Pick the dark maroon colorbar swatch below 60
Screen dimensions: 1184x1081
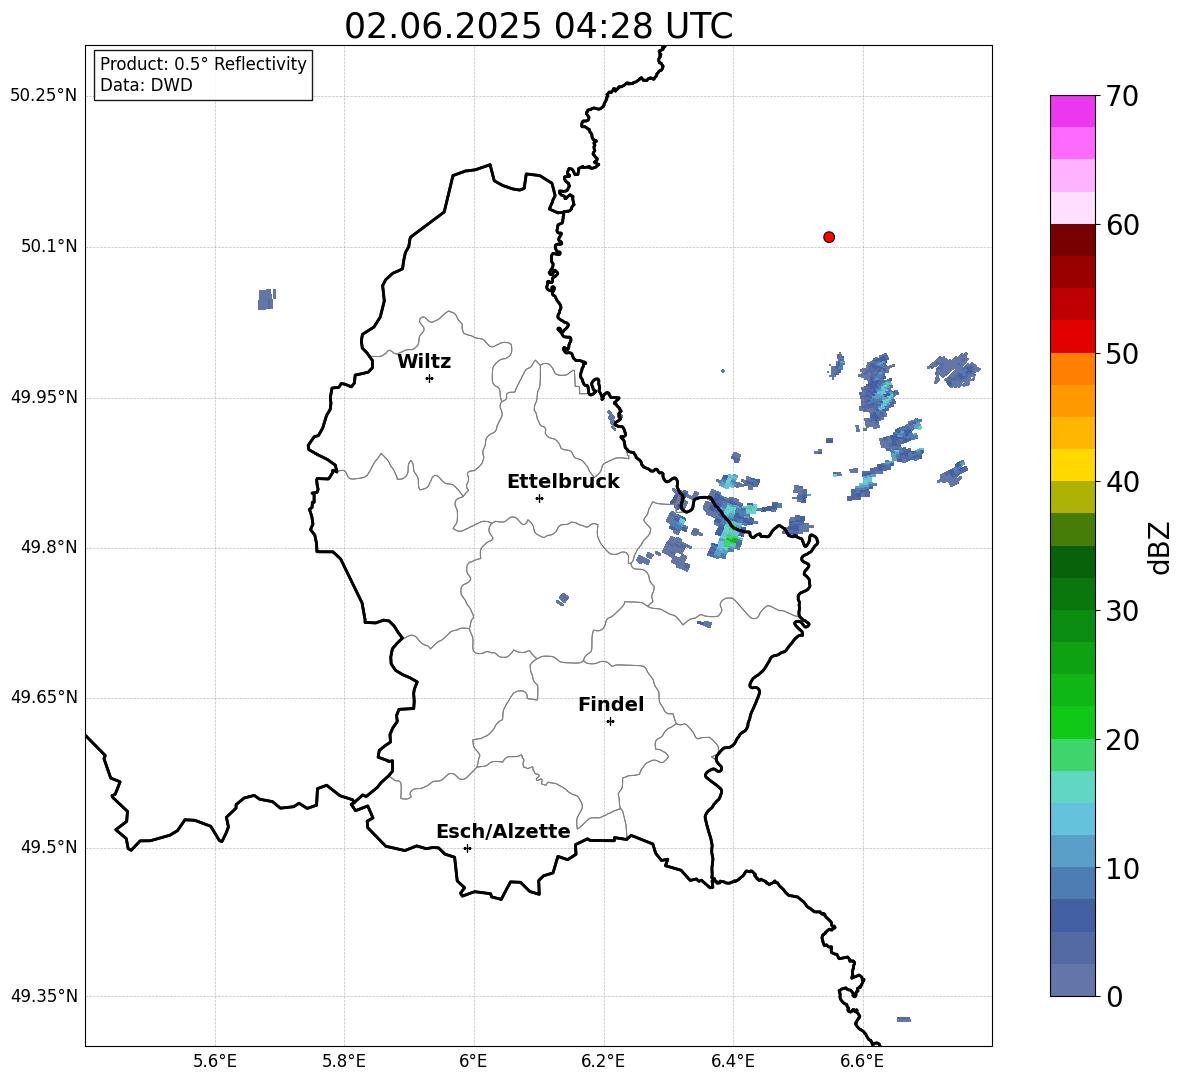pyautogui.click(x=1072, y=240)
